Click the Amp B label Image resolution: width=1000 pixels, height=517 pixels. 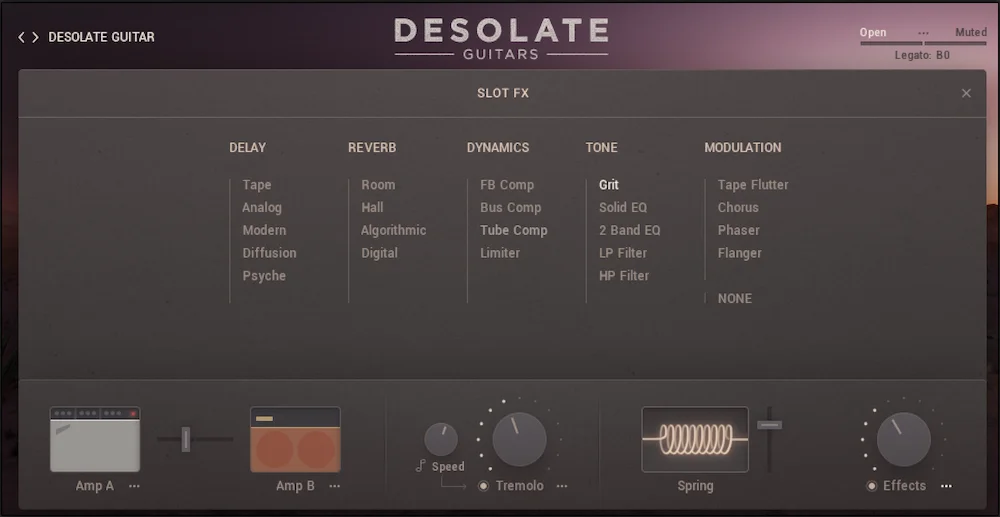point(295,486)
